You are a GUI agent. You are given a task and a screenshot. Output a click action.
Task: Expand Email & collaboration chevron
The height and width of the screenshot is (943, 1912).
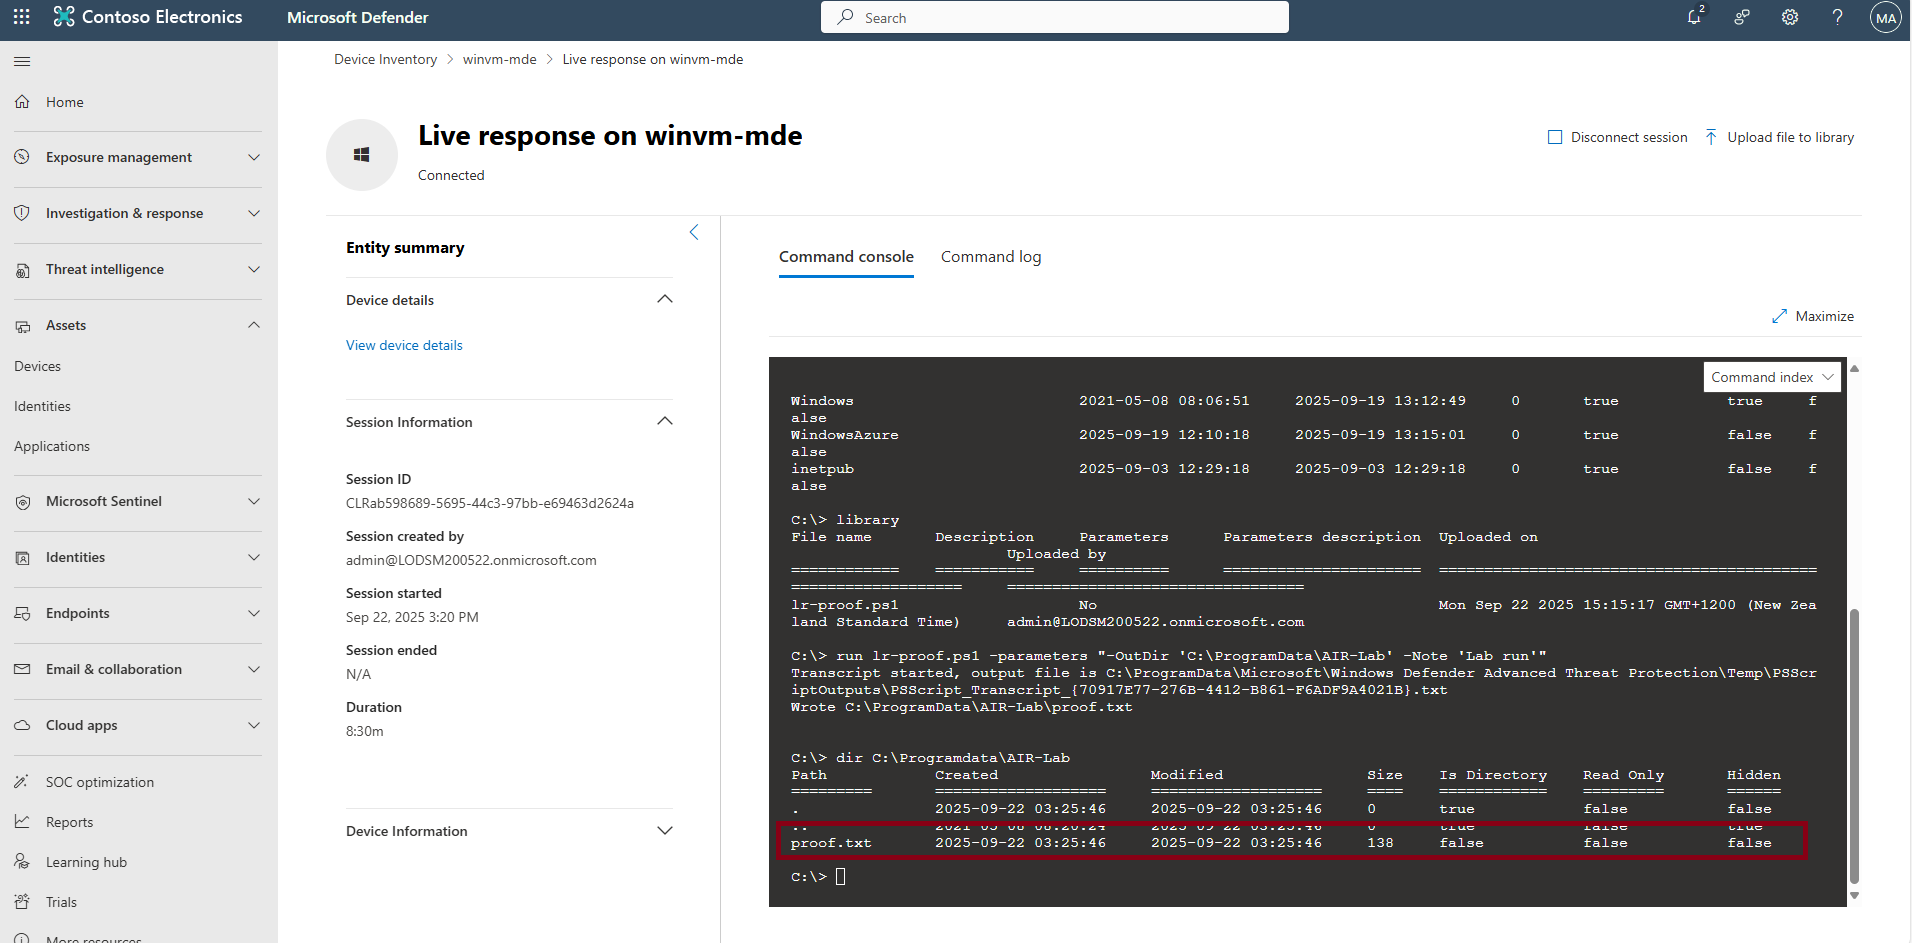(254, 669)
